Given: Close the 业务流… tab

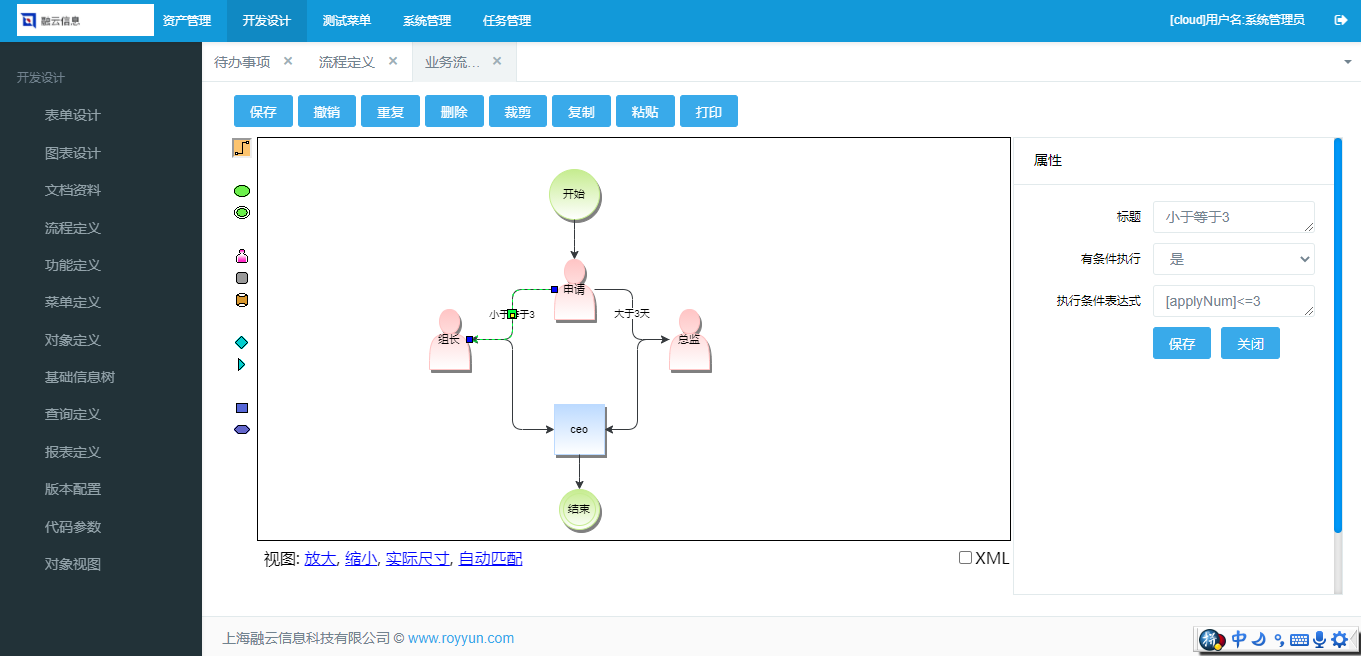Looking at the screenshot, I should pos(497,61).
